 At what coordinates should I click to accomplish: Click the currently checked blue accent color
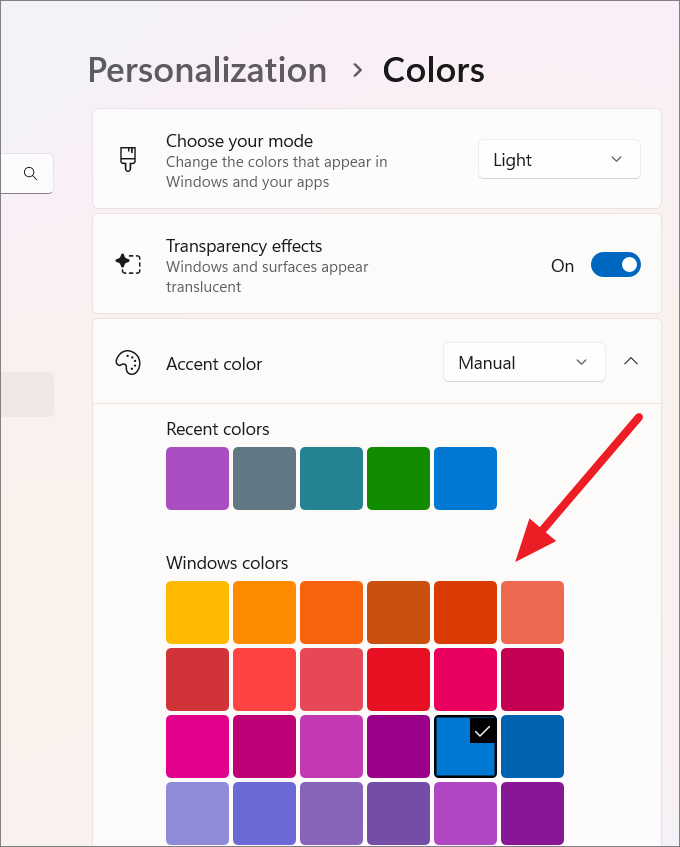click(x=465, y=746)
